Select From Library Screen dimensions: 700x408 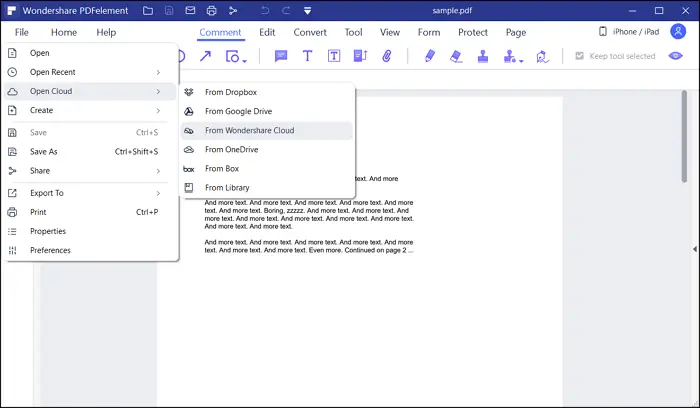[x=267, y=188]
